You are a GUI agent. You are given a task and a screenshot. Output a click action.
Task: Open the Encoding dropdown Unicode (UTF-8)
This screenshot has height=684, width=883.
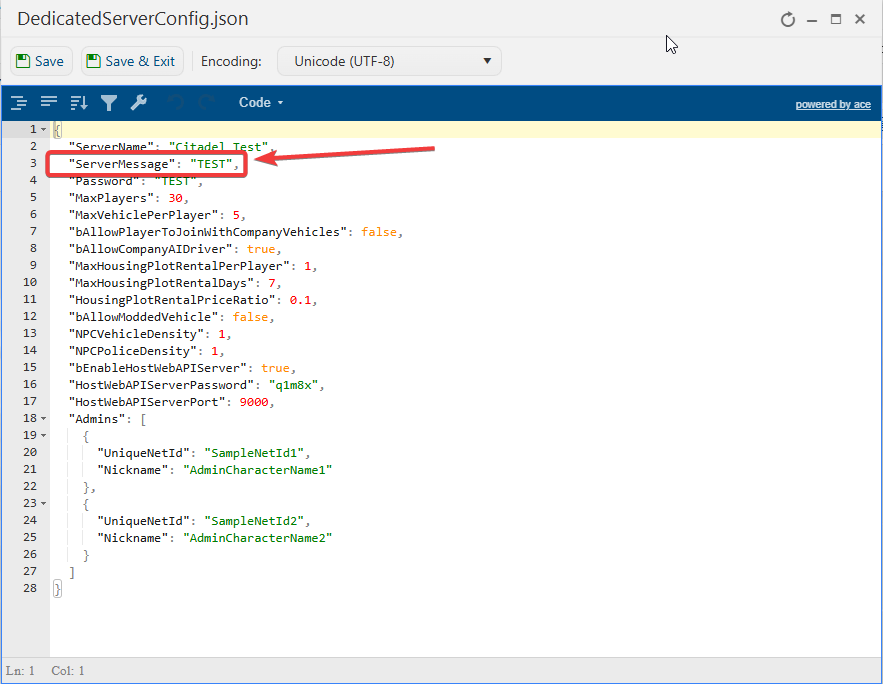389,61
